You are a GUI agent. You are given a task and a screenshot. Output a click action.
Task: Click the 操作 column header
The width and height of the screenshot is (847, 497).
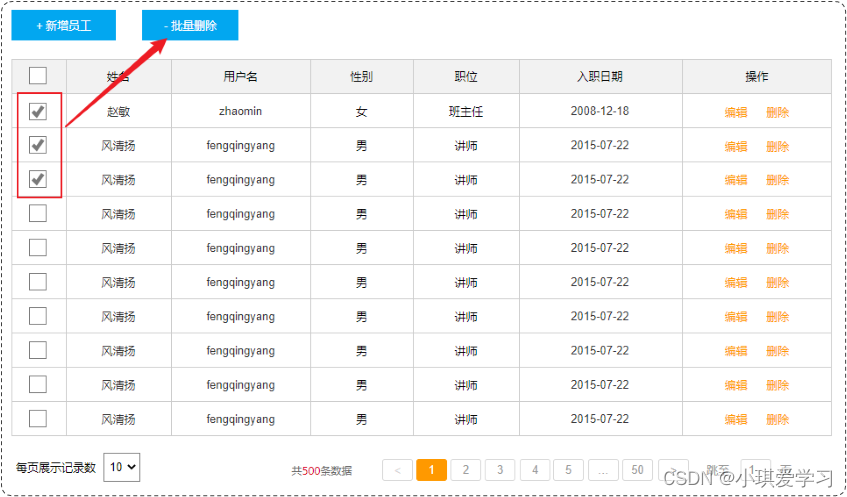tap(757, 77)
